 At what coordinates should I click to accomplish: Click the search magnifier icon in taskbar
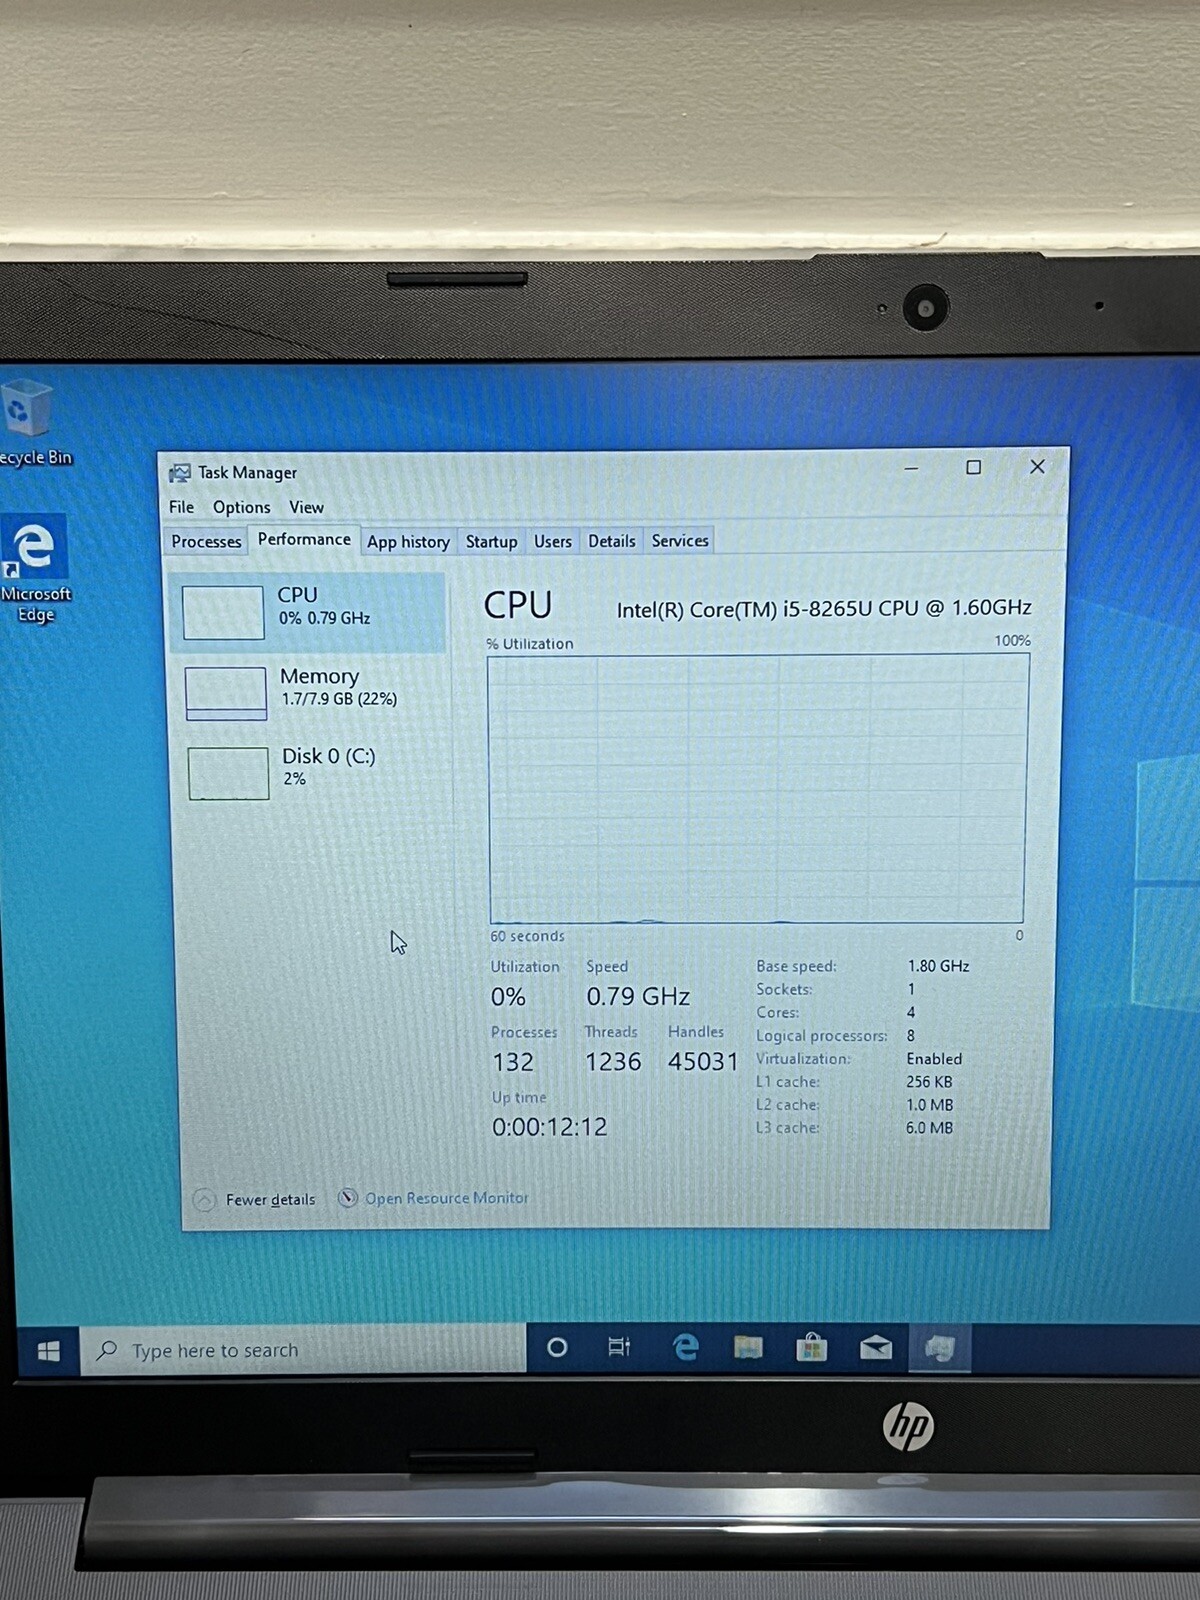point(107,1350)
